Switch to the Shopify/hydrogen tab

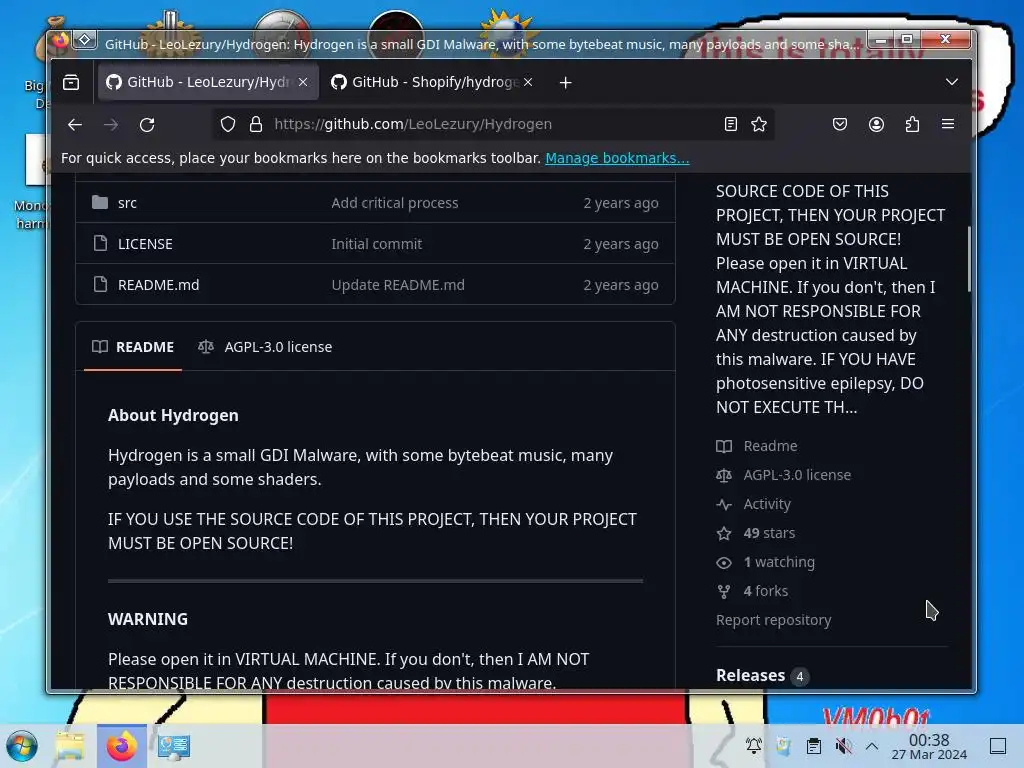point(432,82)
